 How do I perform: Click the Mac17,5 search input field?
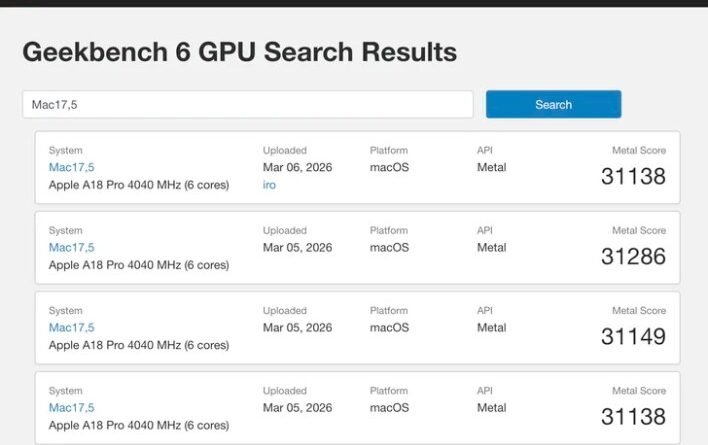pyautogui.click(x=247, y=105)
